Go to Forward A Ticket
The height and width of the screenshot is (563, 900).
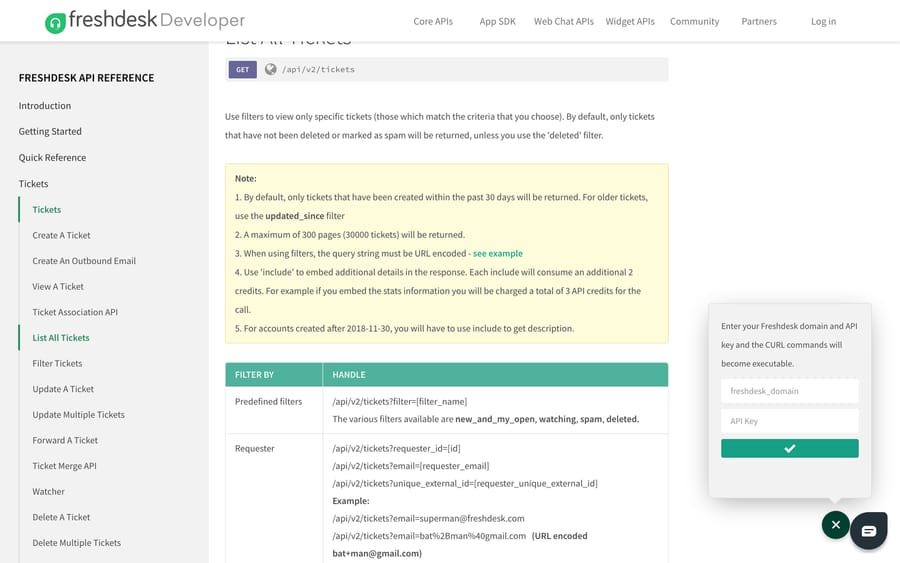pos(65,440)
